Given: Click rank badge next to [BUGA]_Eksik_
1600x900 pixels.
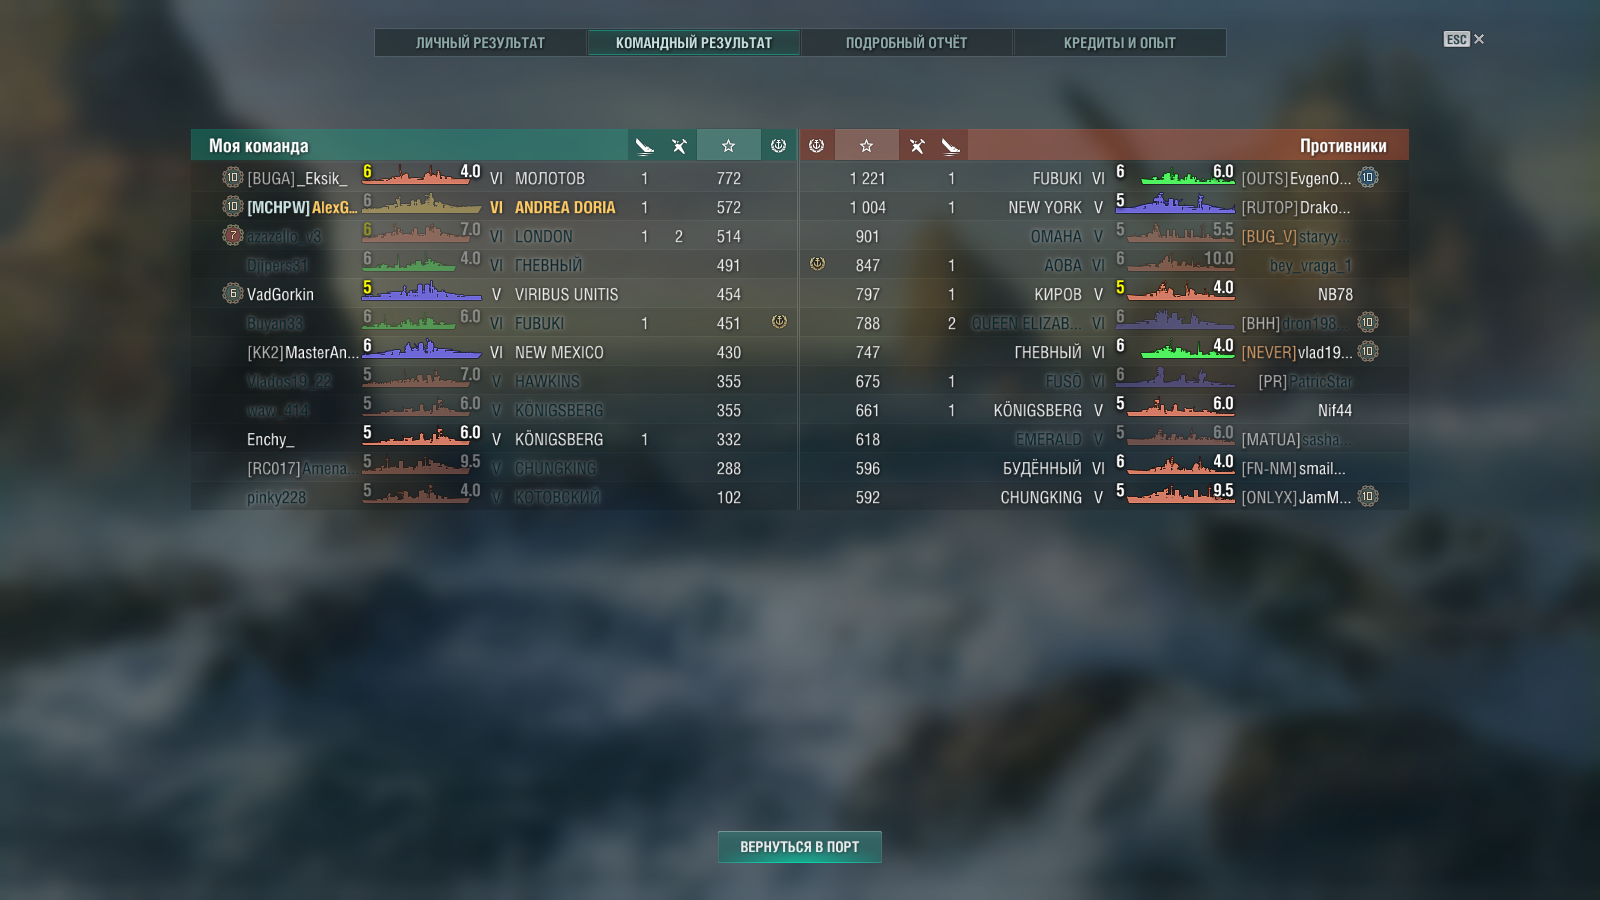Looking at the screenshot, I should (x=232, y=178).
